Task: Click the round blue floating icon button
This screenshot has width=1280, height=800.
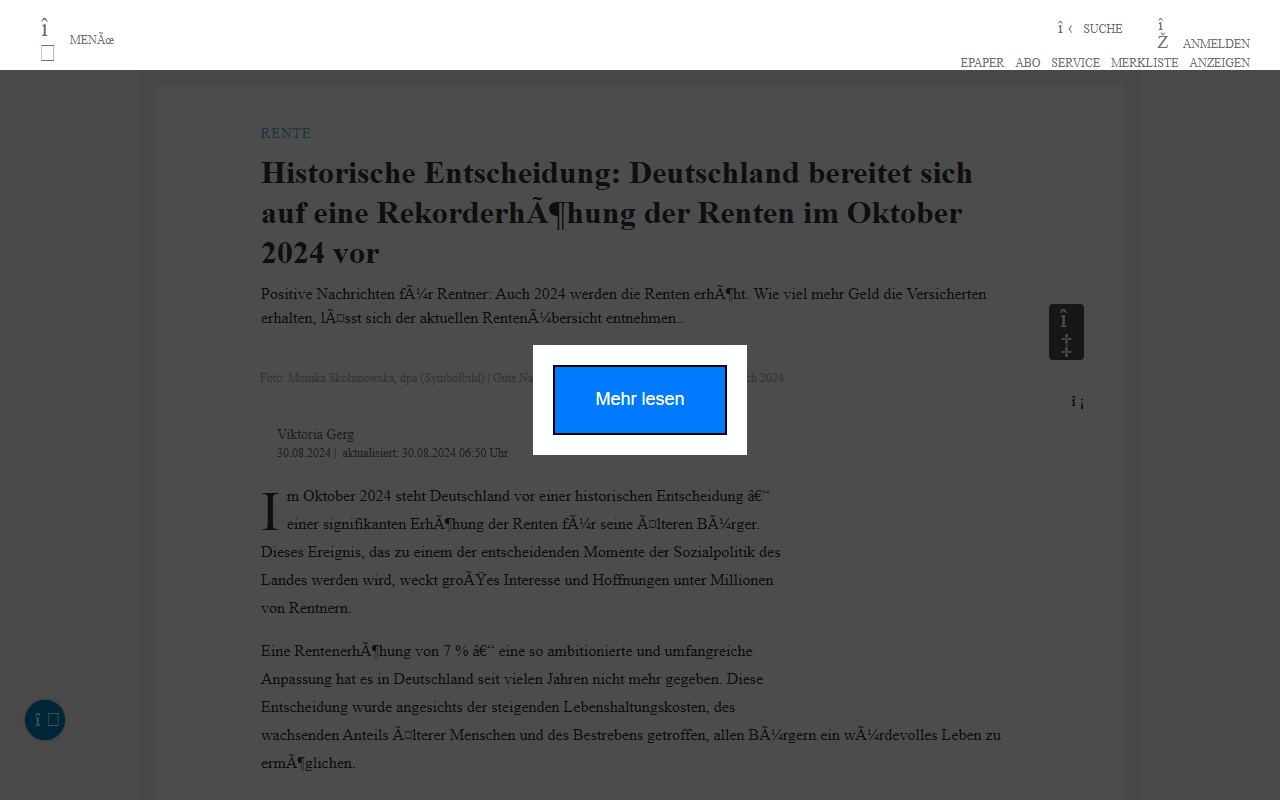Action: point(45,720)
